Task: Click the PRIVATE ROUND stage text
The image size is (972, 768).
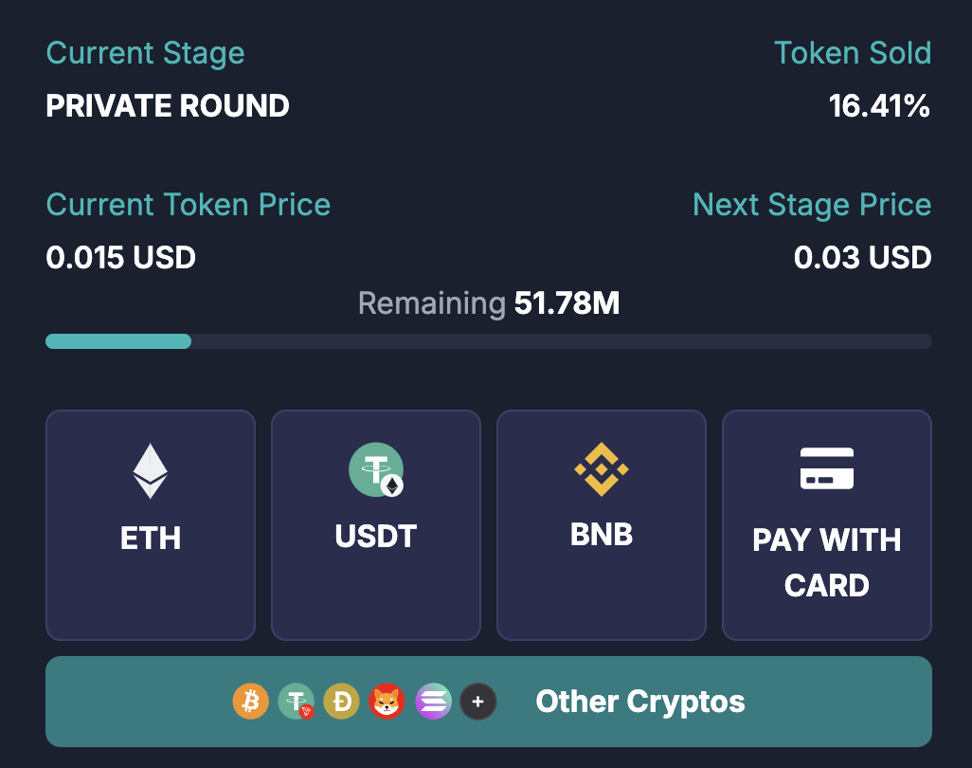Action: (x=168, y=106)
